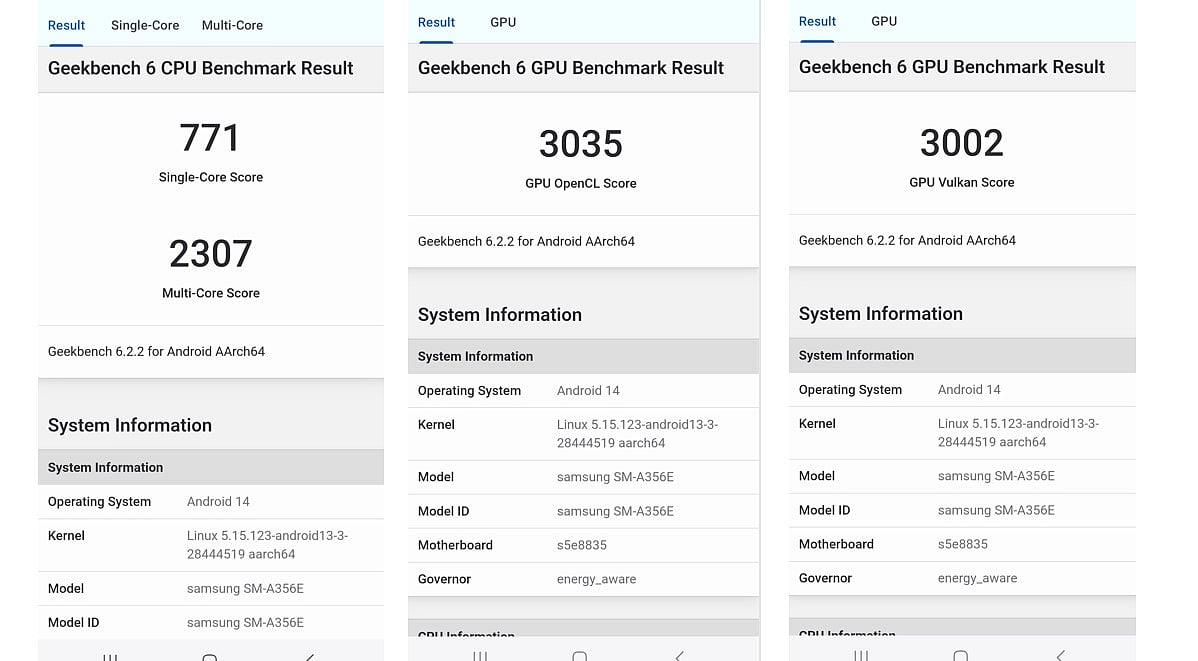Viewport: 1198px width, 661px height.
Task: Switch to the Single-Core tab
Action: pyautogui.click(x=145, y=25)
